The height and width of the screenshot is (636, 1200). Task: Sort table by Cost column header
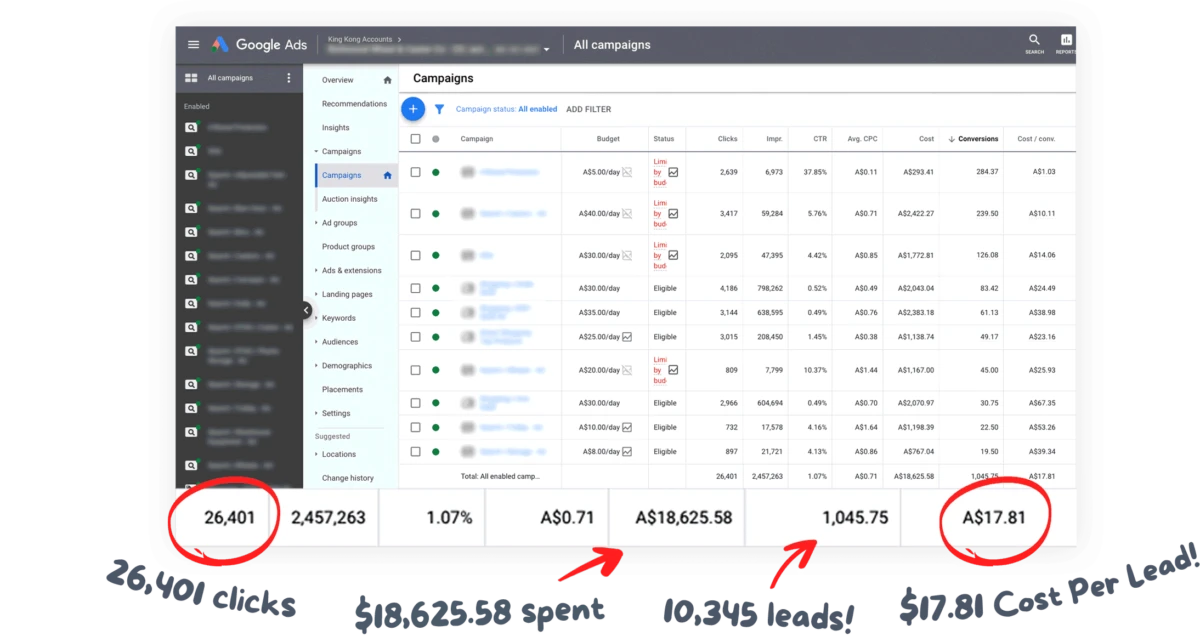924,139
